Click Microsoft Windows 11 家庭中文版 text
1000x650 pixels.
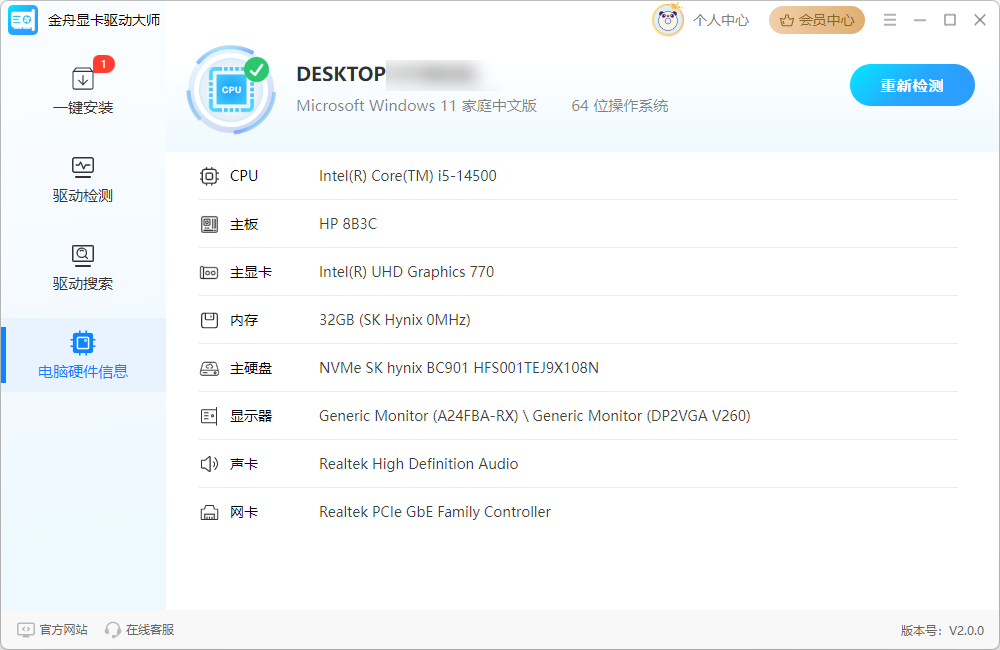click(416, 105)
